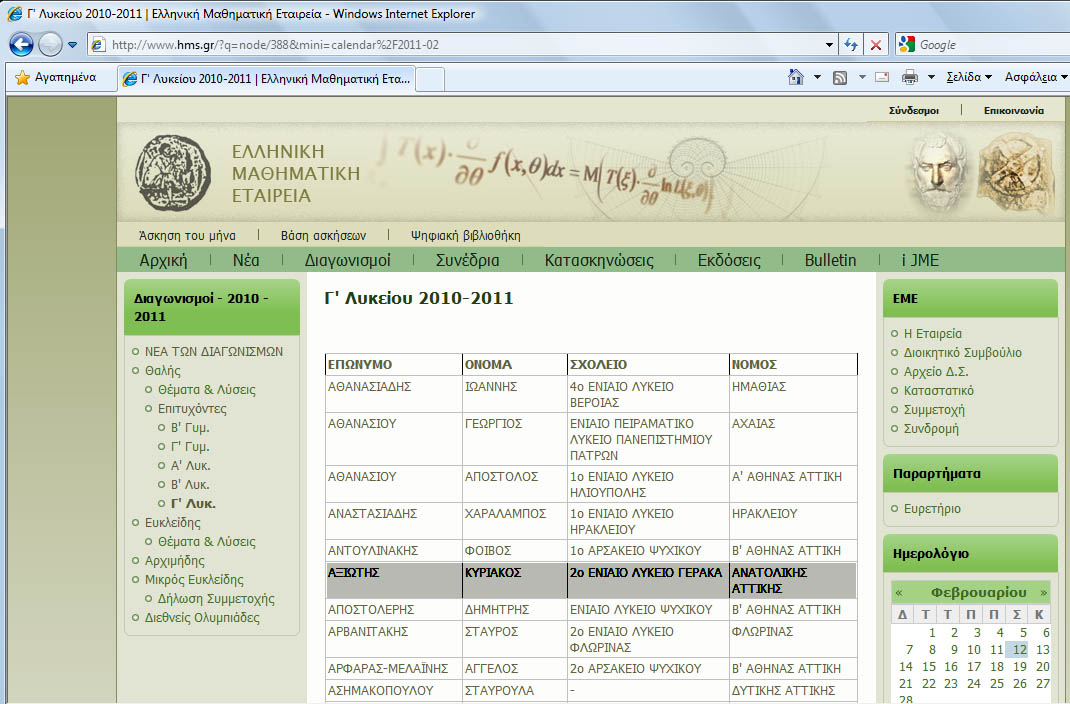1070x704 pixels.
Task: Click the Σύνδεσμοι link at top
Action: 914,111
